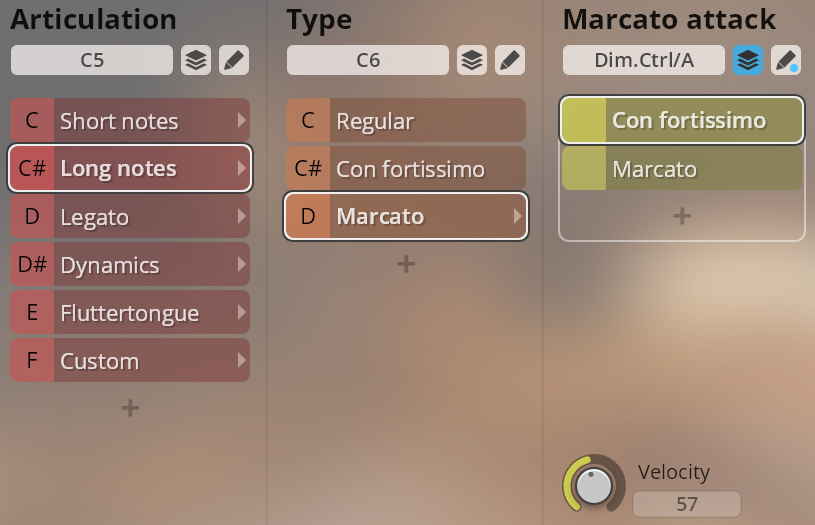Click the Velocity value field showing 57
This screenshot has width=815, height=525.
[687, 504]
